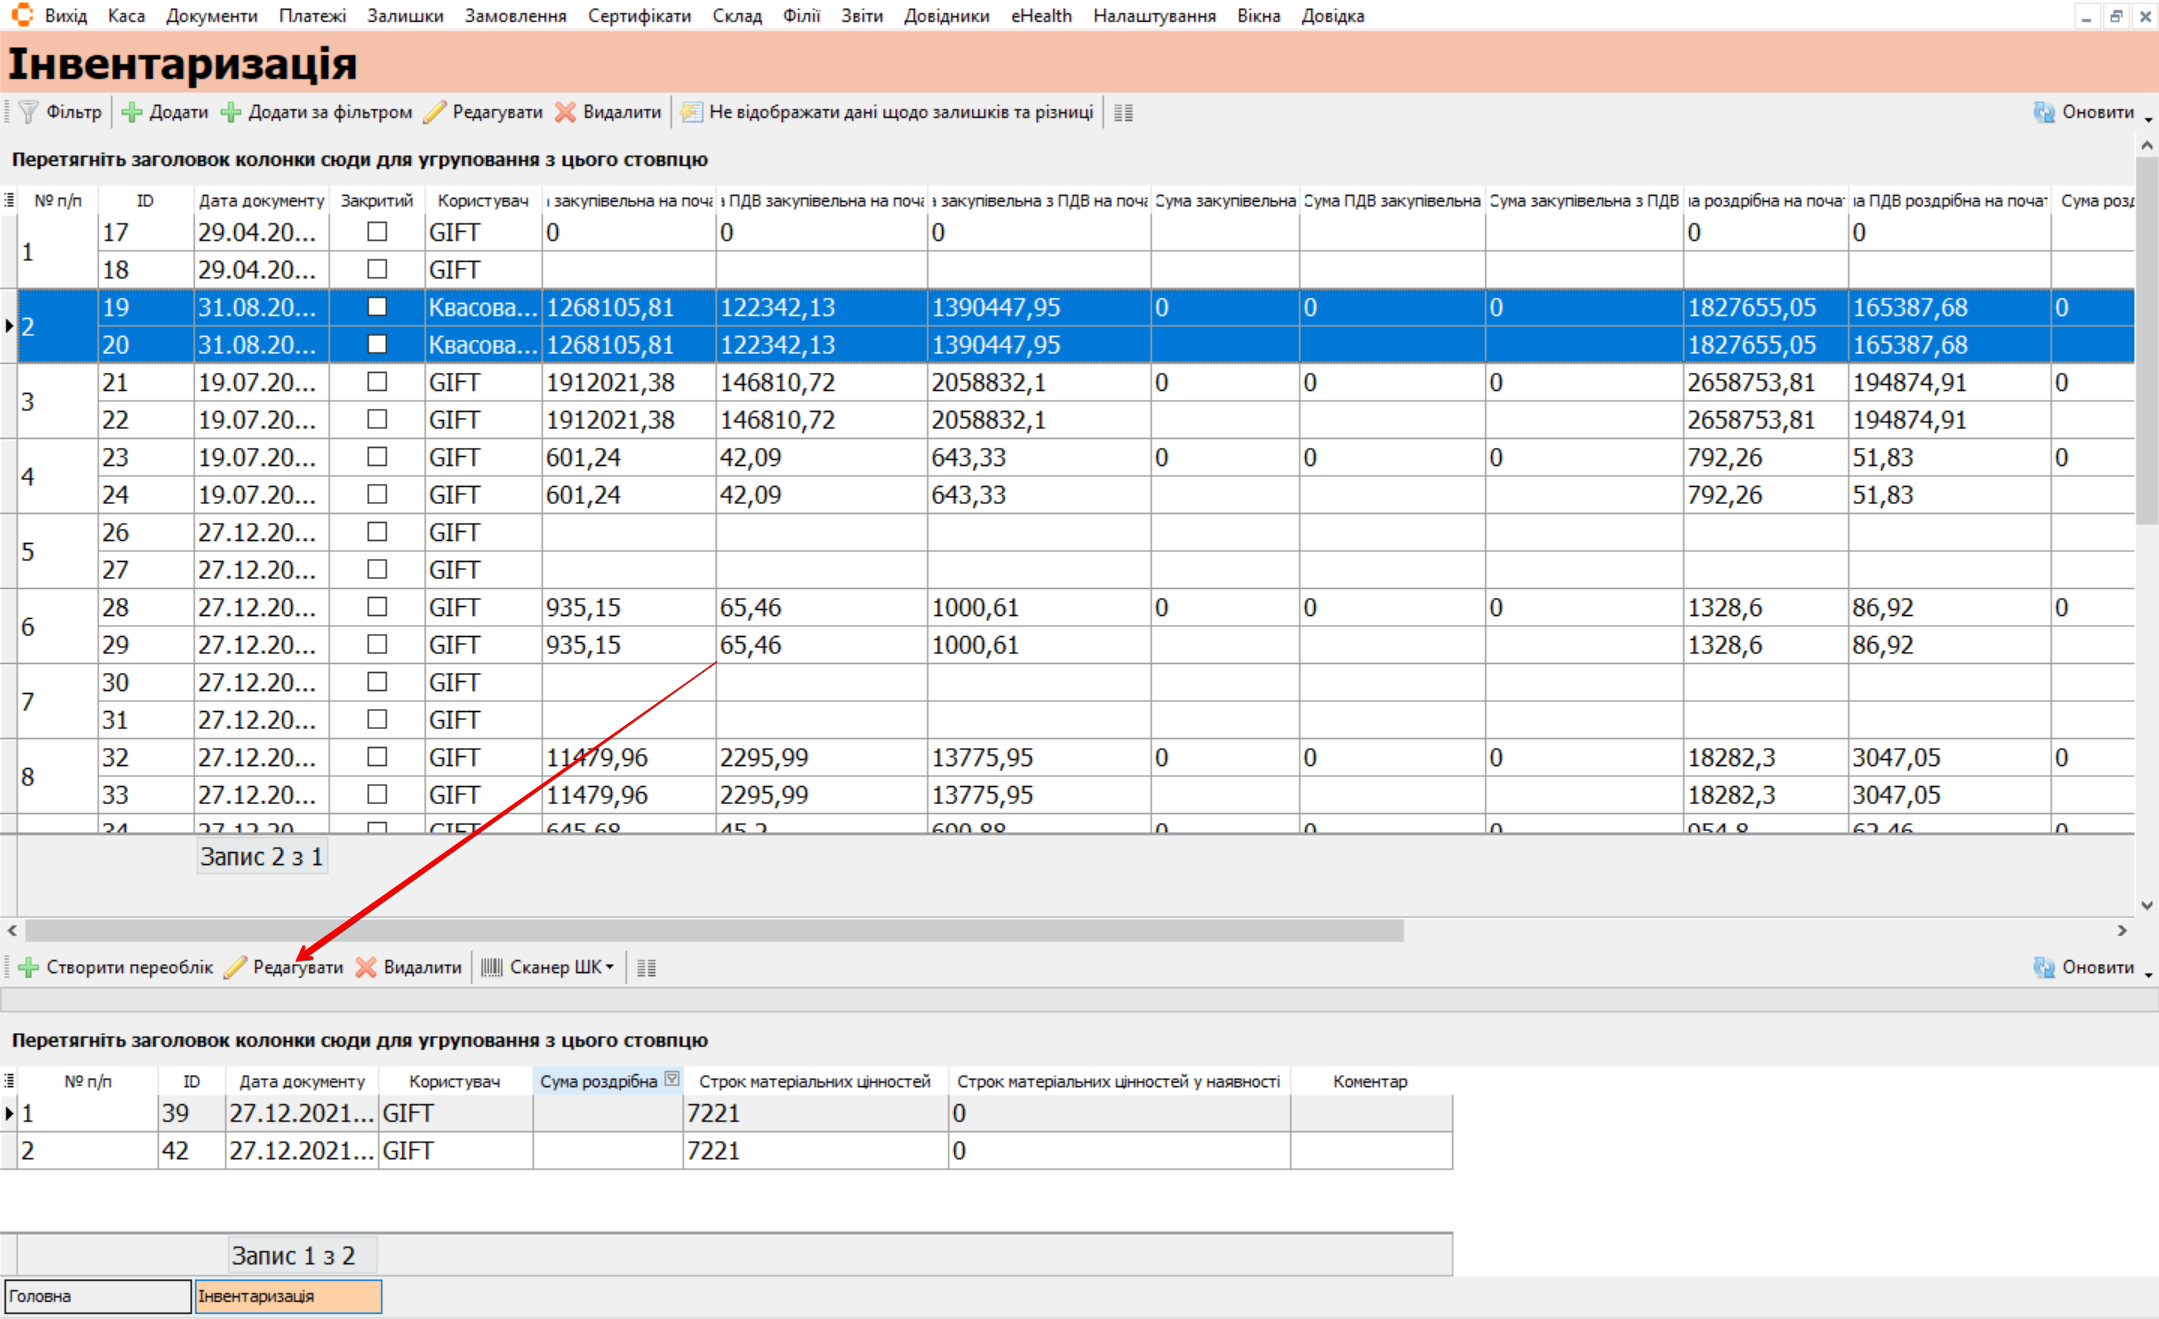
Task: Click the top Оновити refresh icon
Action: (2044, 112)
